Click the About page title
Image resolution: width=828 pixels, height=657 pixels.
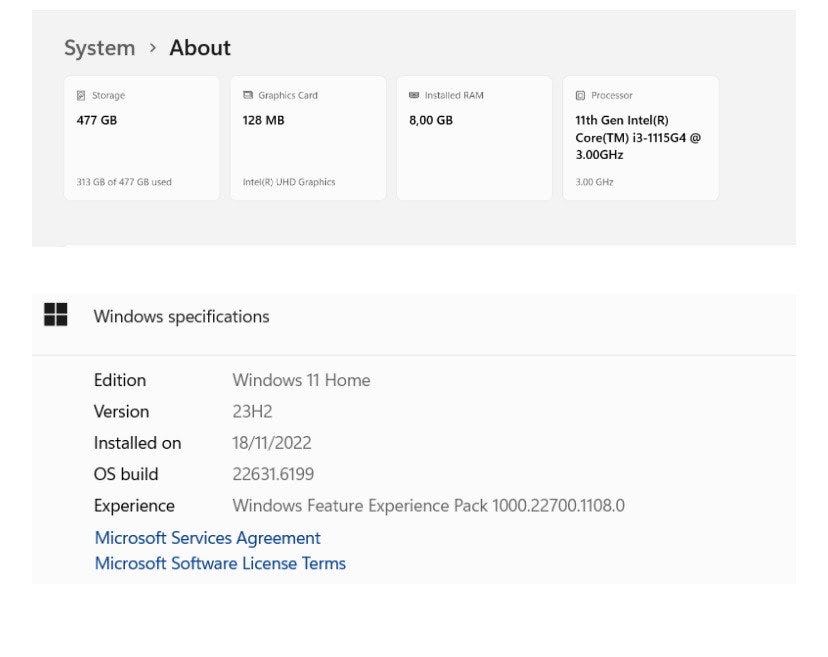pos(200,48)
